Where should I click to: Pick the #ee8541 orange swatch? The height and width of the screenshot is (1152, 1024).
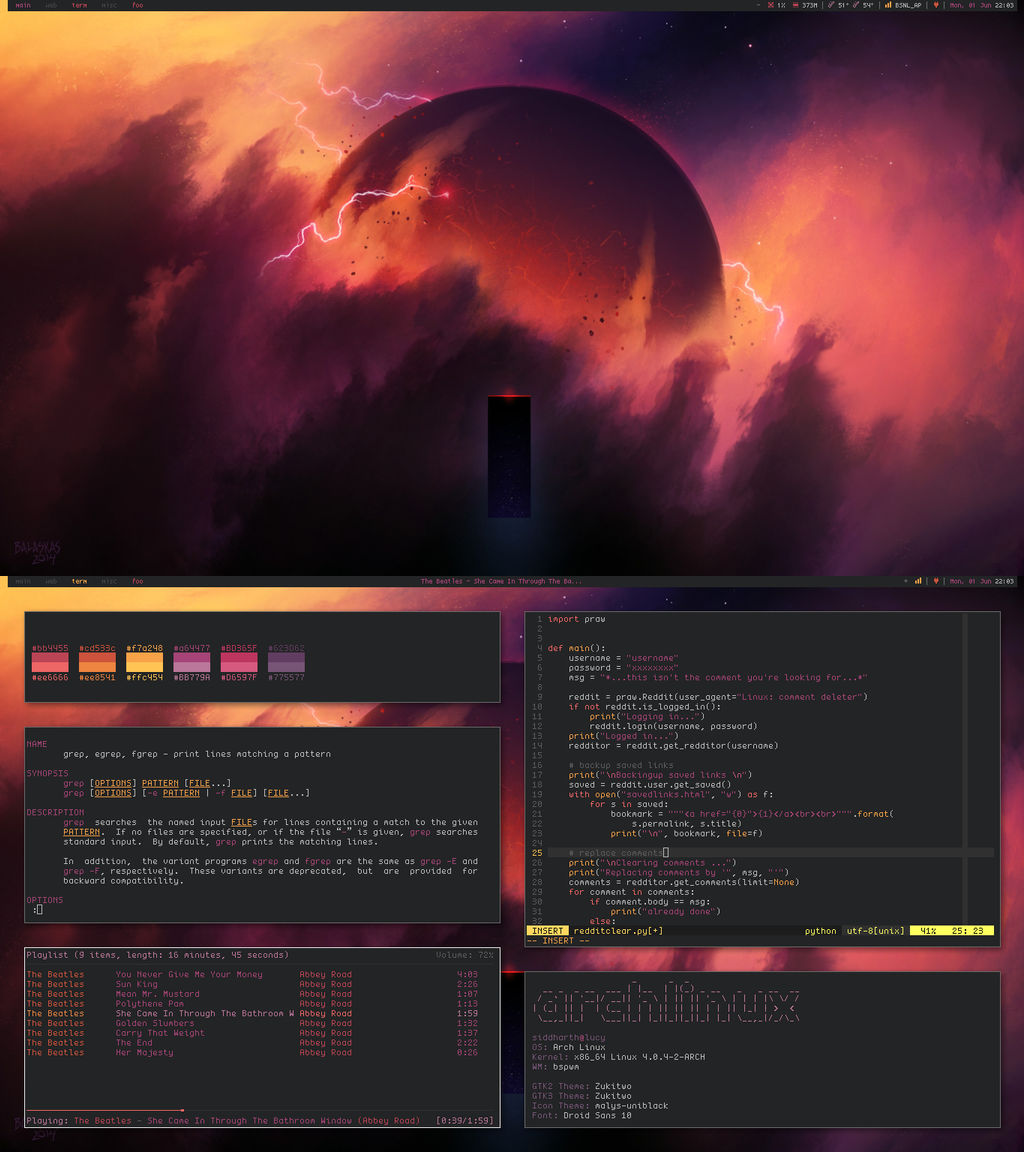tap(97, 667)
